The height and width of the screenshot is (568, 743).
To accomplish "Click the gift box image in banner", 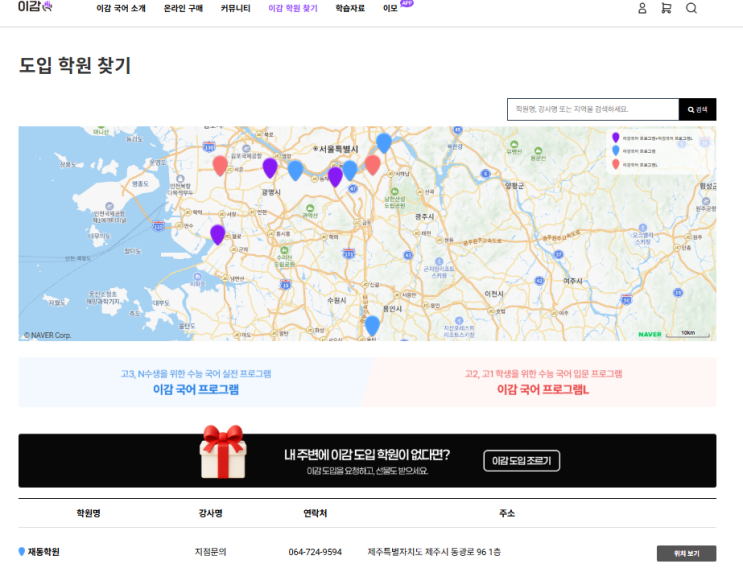I will tap(223, 452).
